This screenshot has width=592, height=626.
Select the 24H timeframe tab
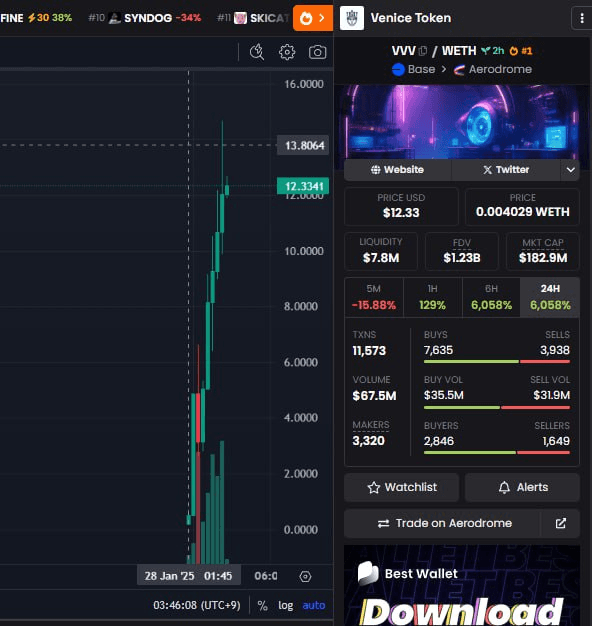pos(550,297)
